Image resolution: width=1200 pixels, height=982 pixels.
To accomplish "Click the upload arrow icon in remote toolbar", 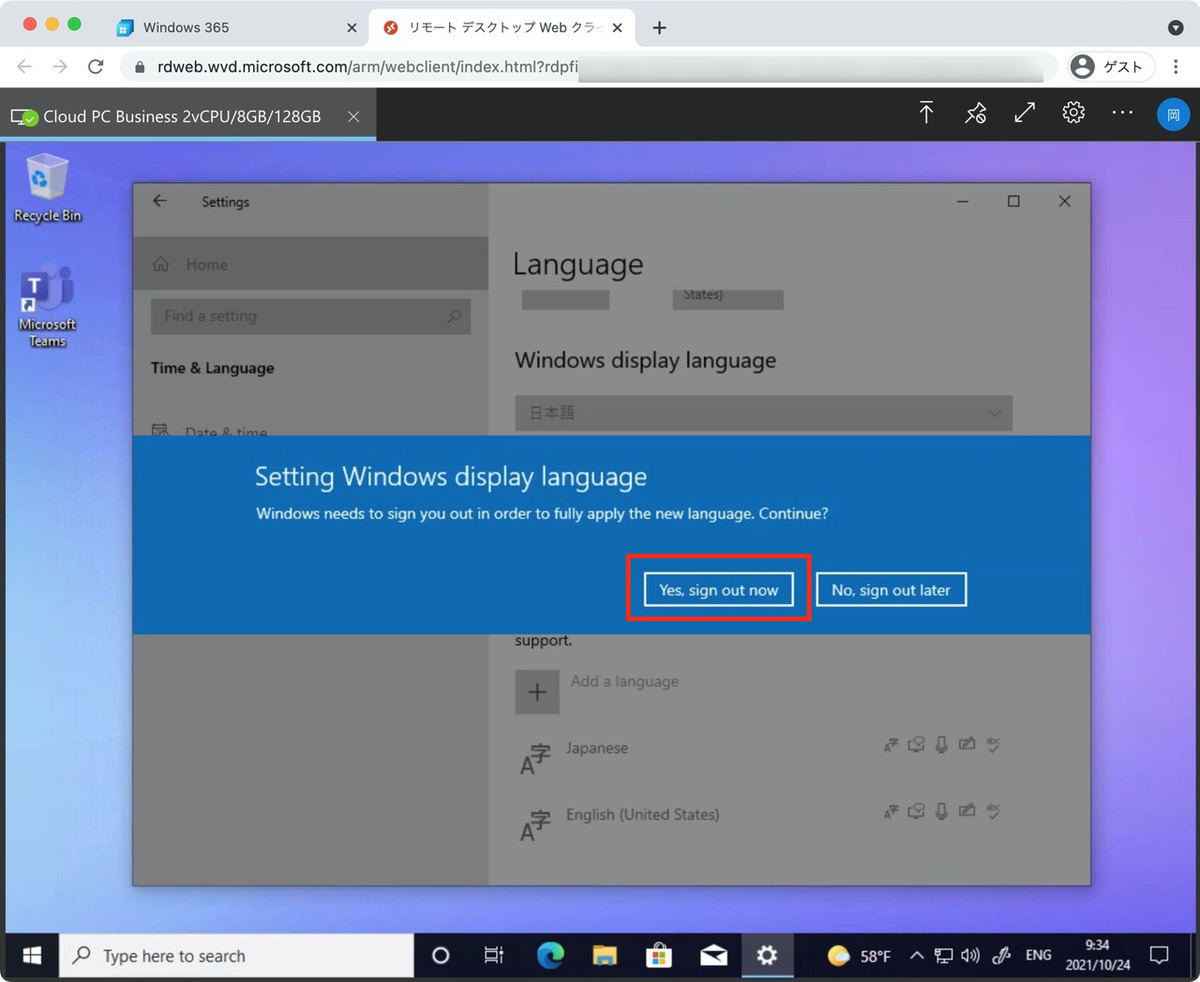I will click(x=927, y=113).
